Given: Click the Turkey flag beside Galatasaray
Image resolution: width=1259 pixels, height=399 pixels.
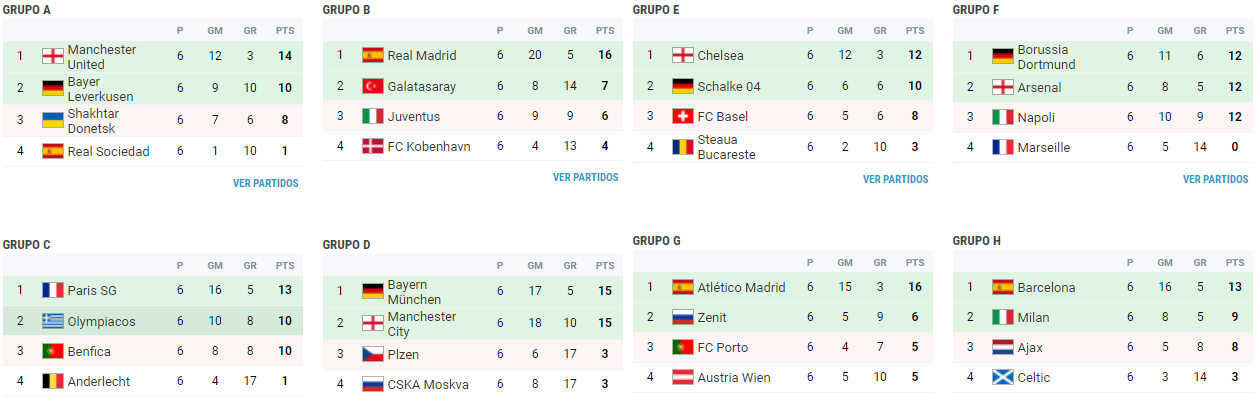Looking at the screenshot, I should pyautogui.click(x=373, y=86).
